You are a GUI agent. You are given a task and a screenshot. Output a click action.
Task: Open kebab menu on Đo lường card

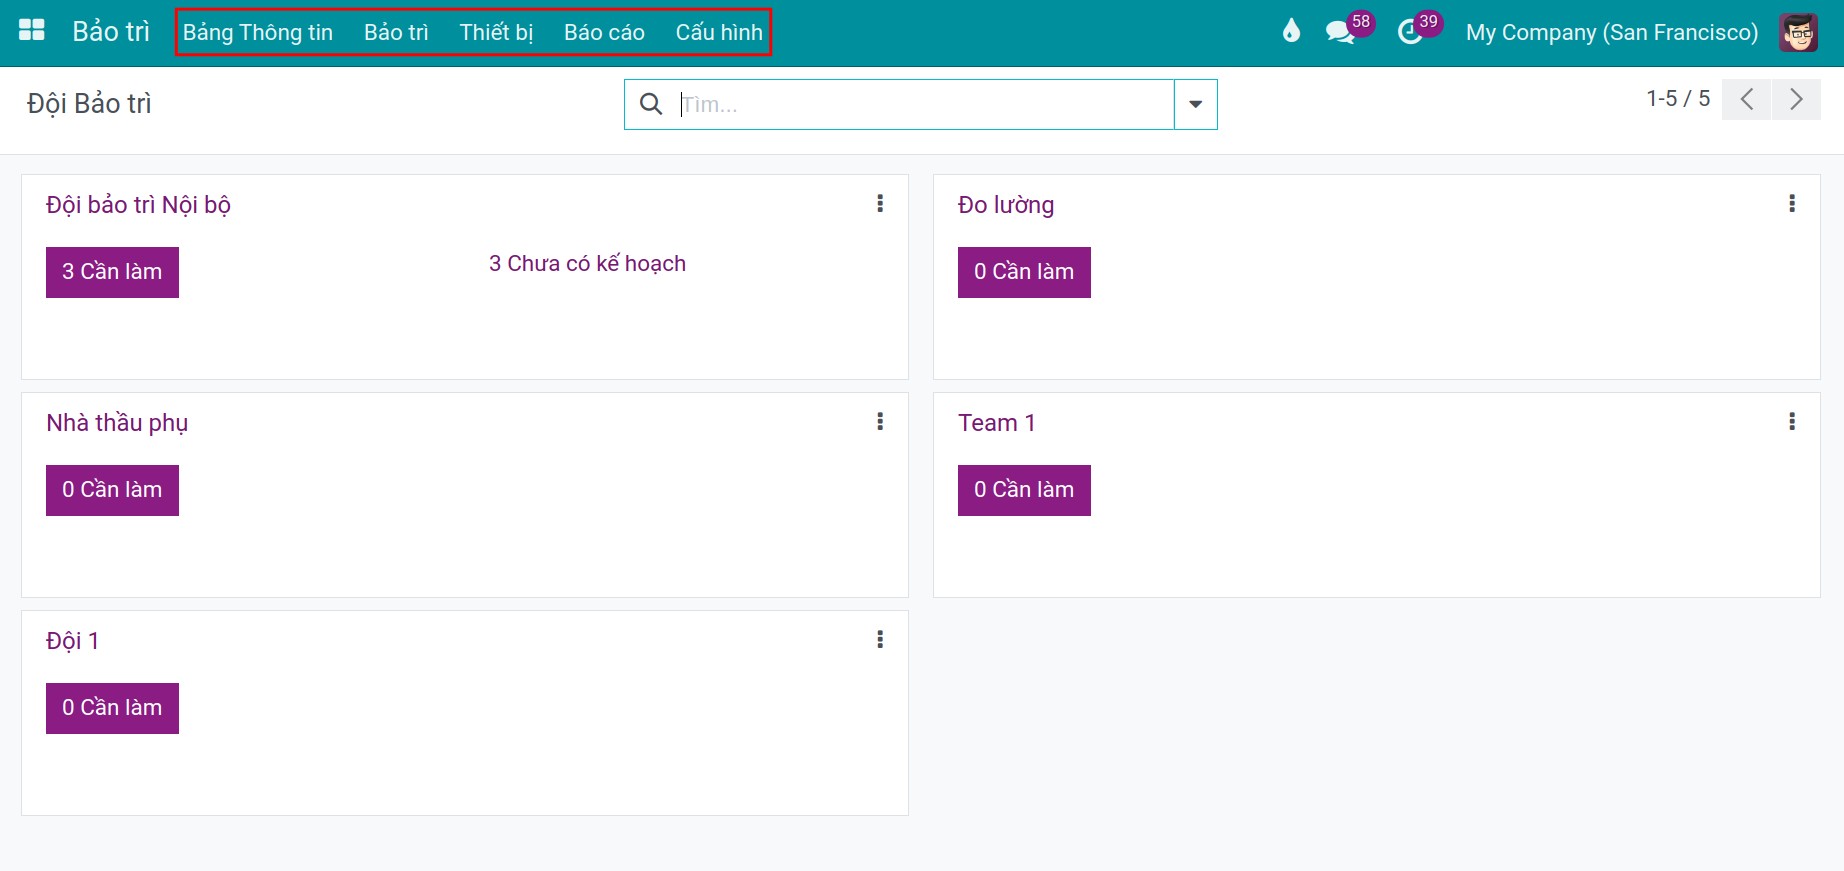1792,204
